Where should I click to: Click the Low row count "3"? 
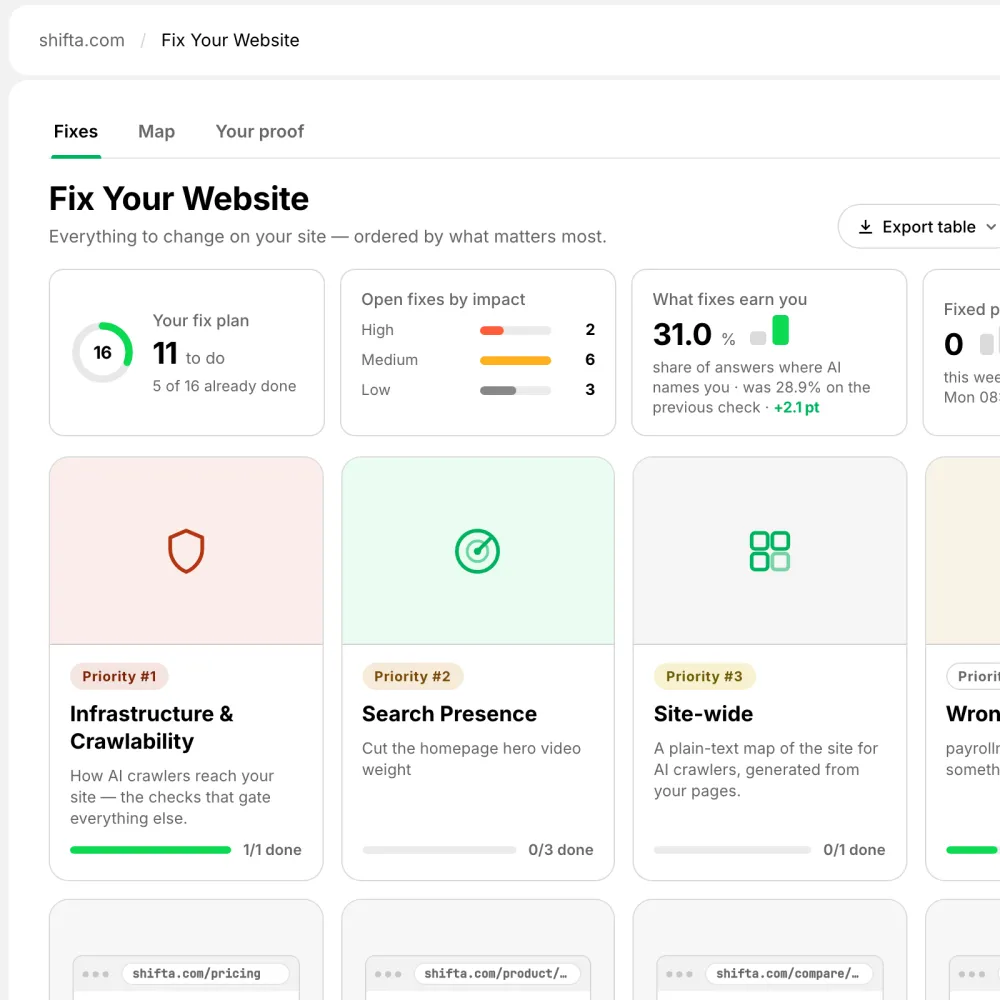(590, 390)
